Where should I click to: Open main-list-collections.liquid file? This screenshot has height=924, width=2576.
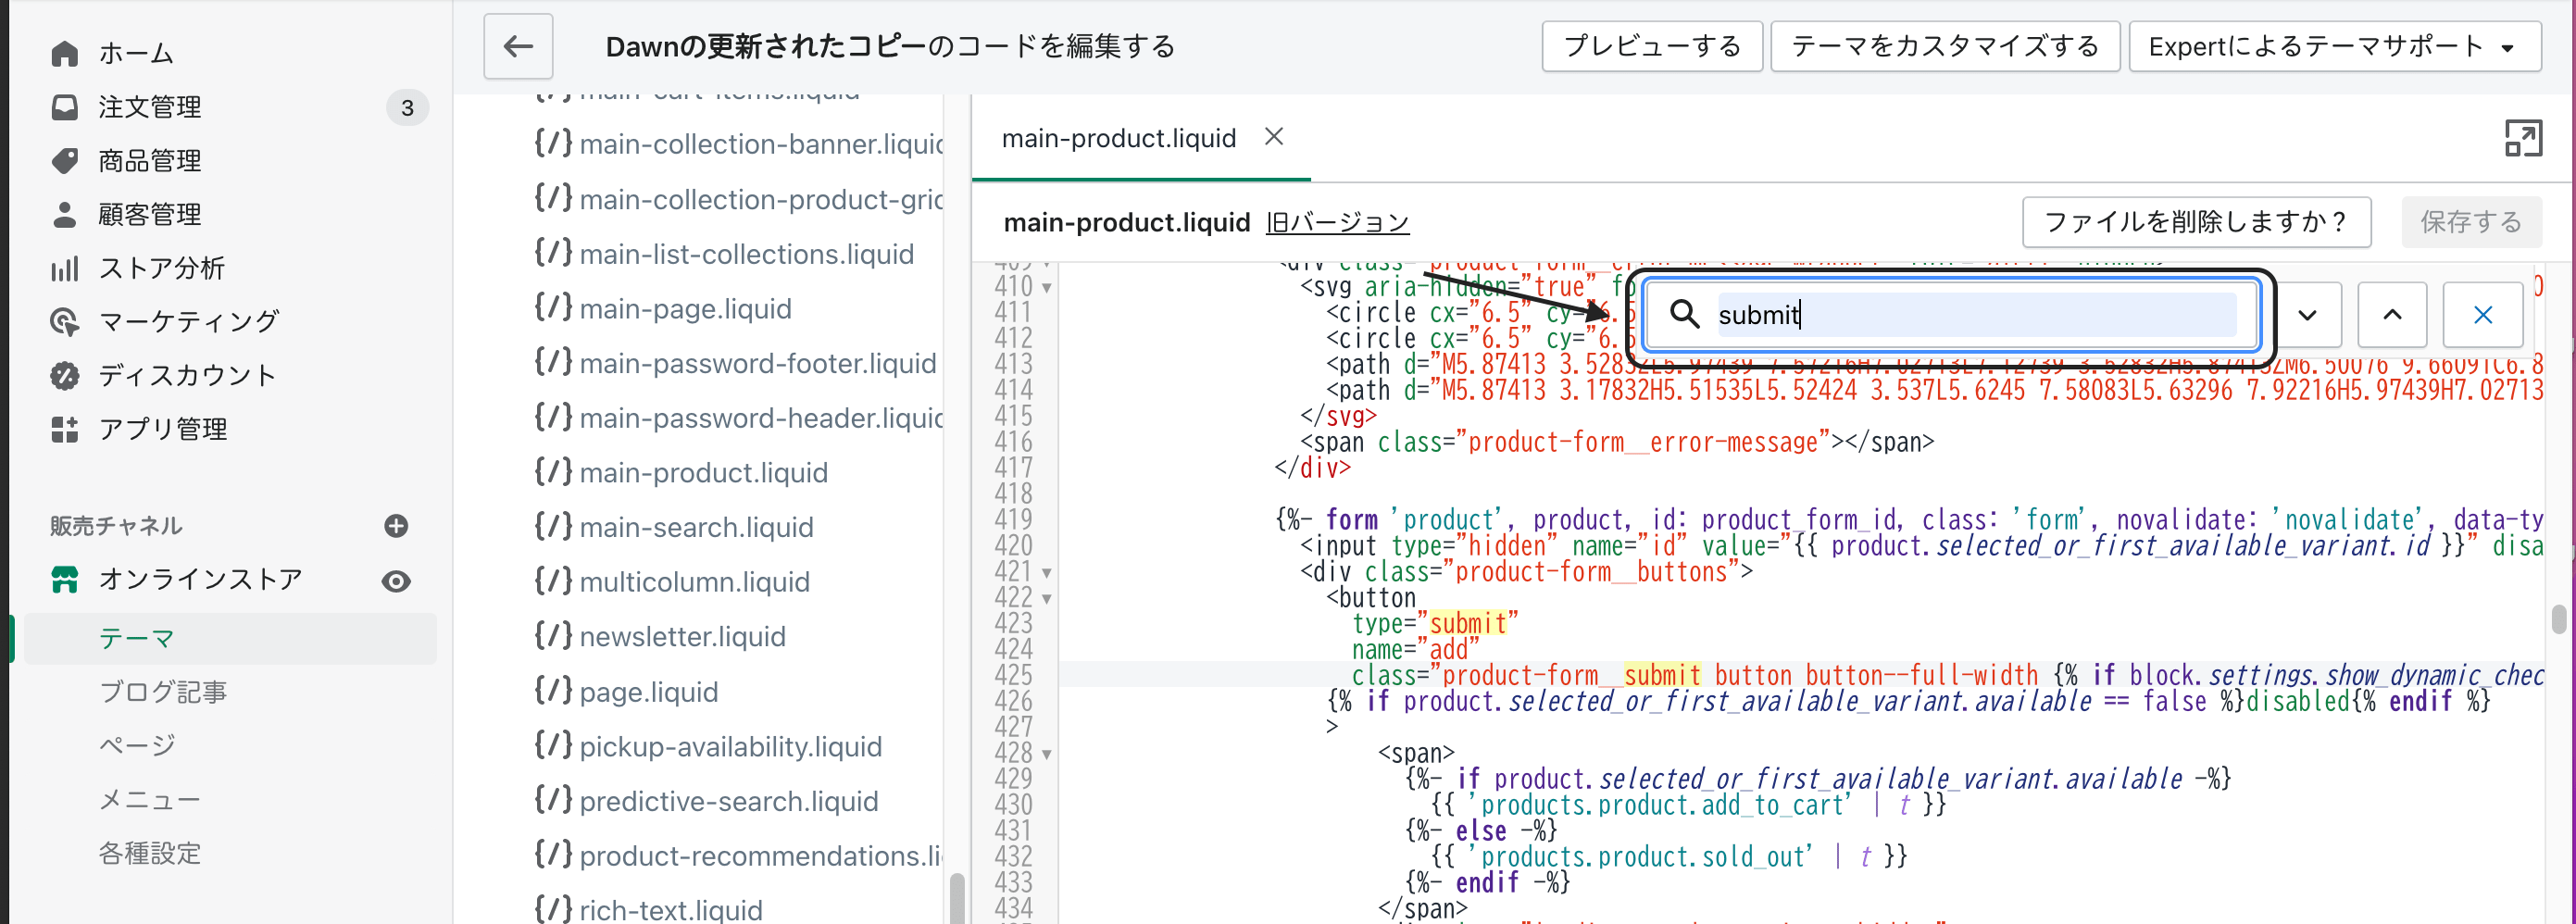point(746,254)
